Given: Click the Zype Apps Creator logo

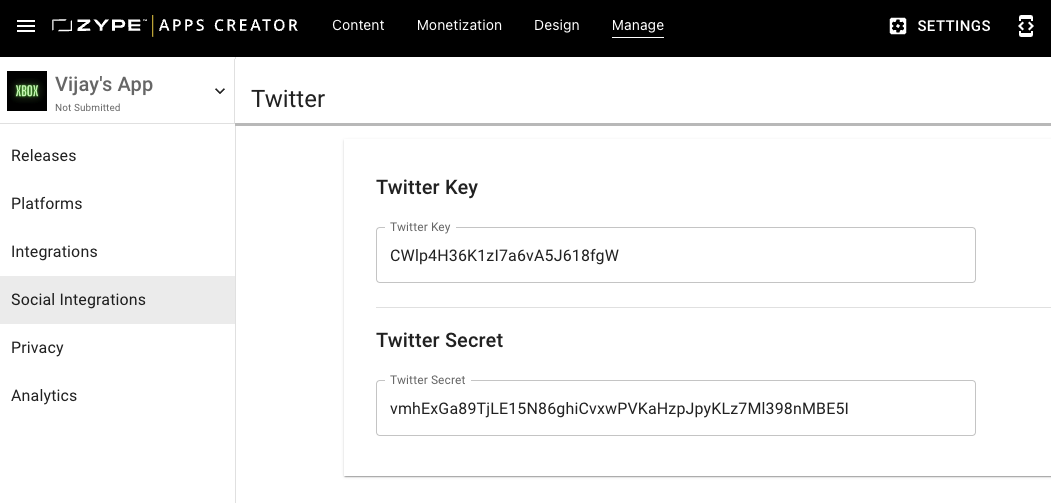Looking at the screenshot, I should pyautogui.click(x=175, y=25).
